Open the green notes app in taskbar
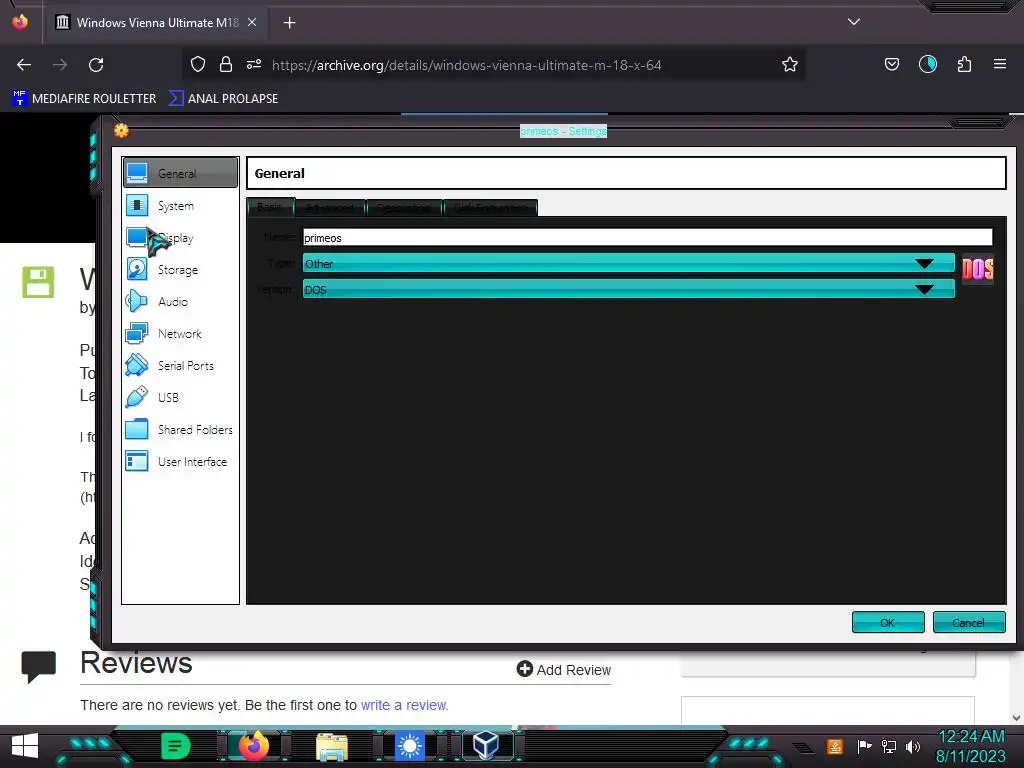 tap(175, 746)
